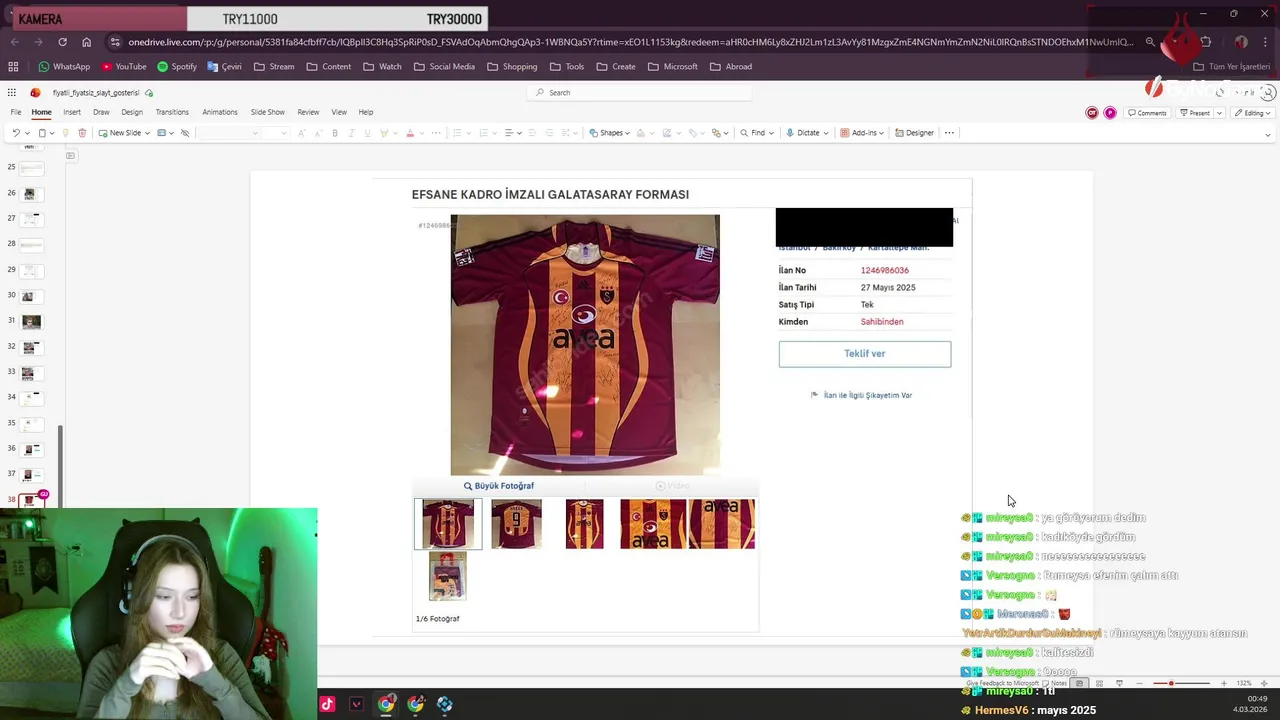This screenshot has width=1280, height=720.
Task: Toggle Italic formatting
Action: [x=351, y=133]
